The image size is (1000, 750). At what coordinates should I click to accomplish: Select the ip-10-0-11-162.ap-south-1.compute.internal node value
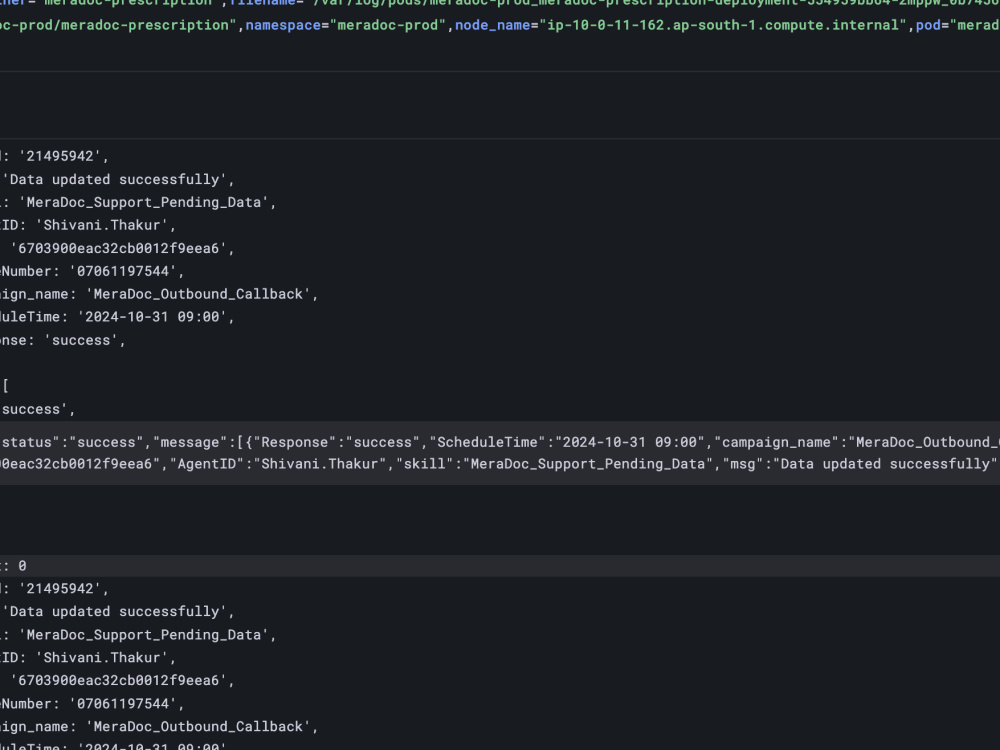click(723, 25)
